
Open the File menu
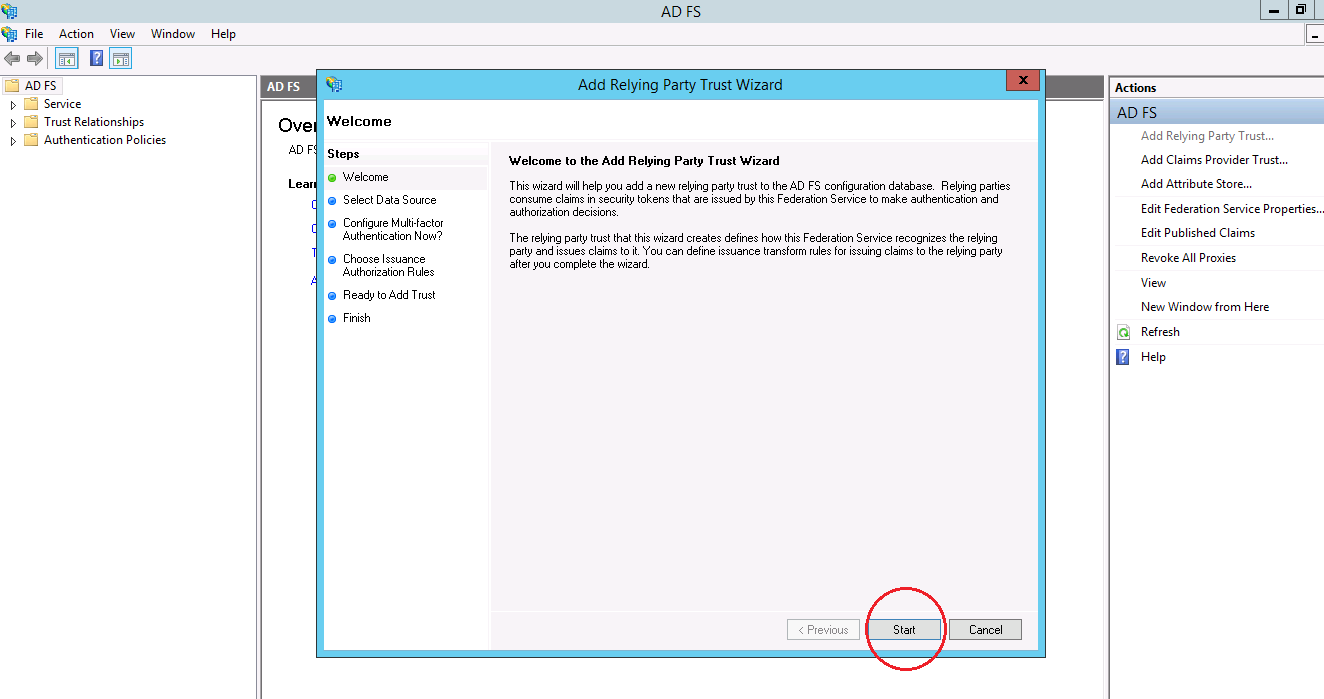(x=34, y=34)
